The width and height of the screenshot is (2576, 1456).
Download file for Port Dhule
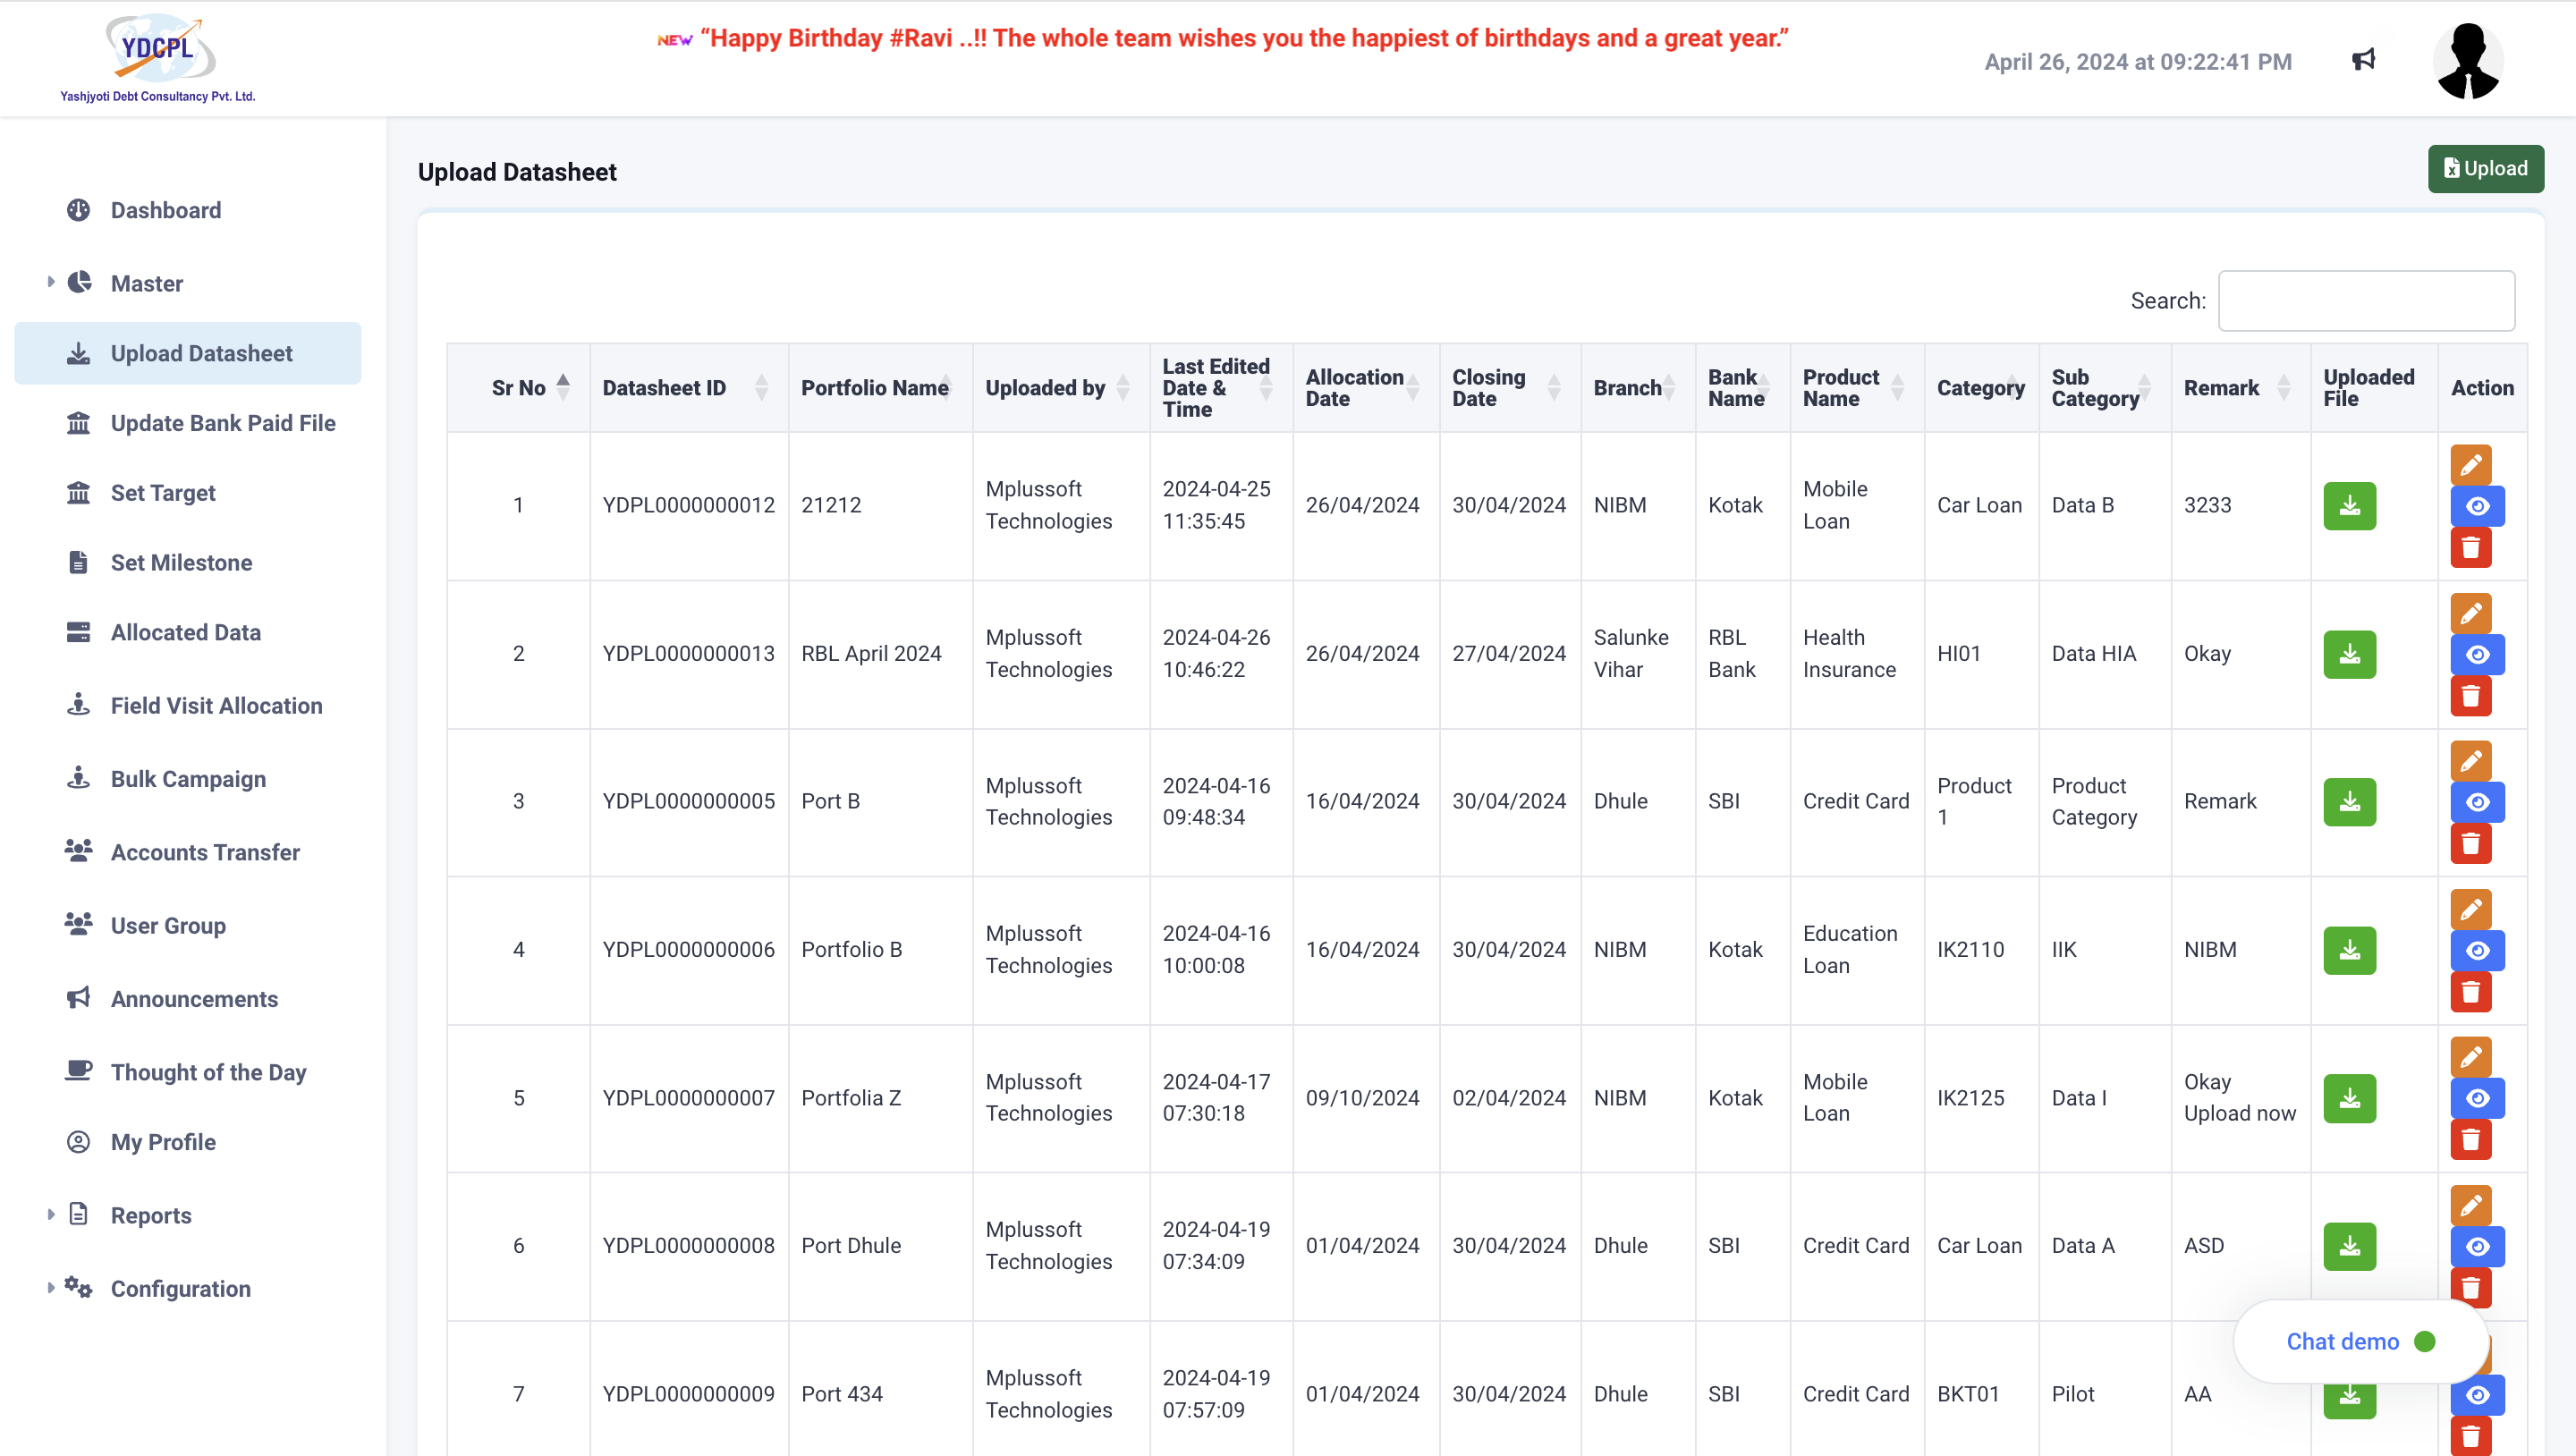pyautogui.click(x=2349, y=1246)
